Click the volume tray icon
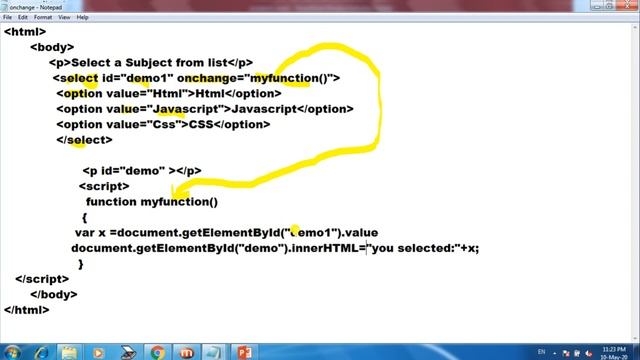The height and width of the screenshot is (360, 640). [588, 353]
